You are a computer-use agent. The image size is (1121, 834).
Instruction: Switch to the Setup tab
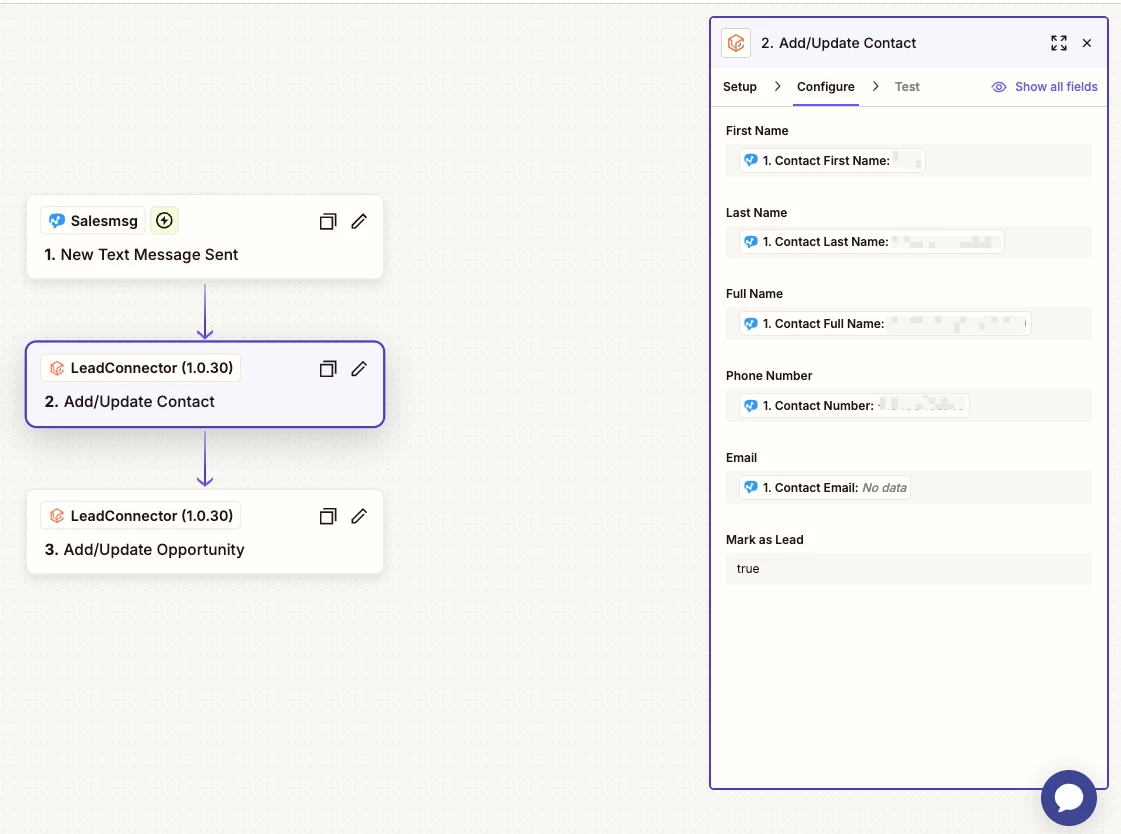739,86
